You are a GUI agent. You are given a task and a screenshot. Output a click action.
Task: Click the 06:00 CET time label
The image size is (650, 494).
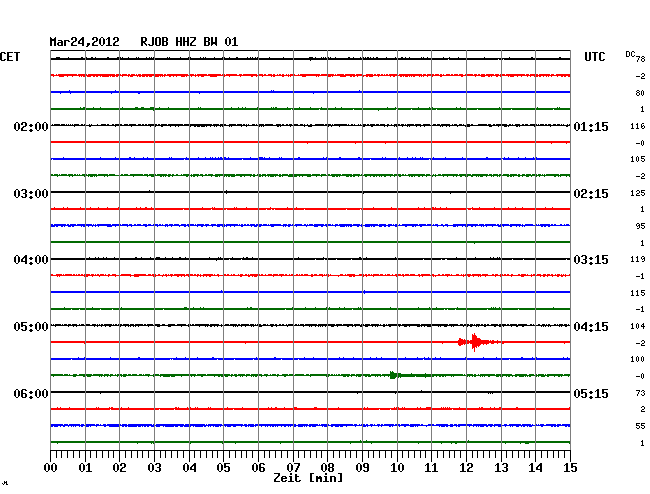31,393
